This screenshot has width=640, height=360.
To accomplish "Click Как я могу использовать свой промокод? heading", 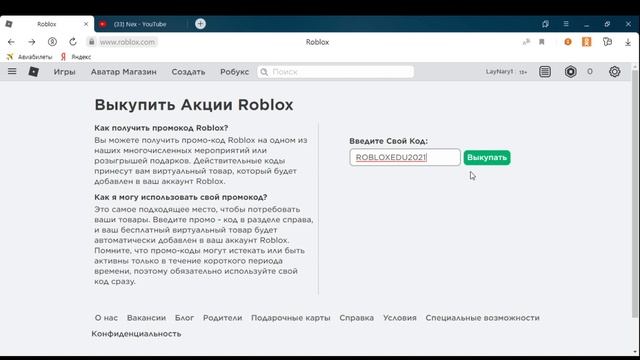I will click(x=181, y=197).
